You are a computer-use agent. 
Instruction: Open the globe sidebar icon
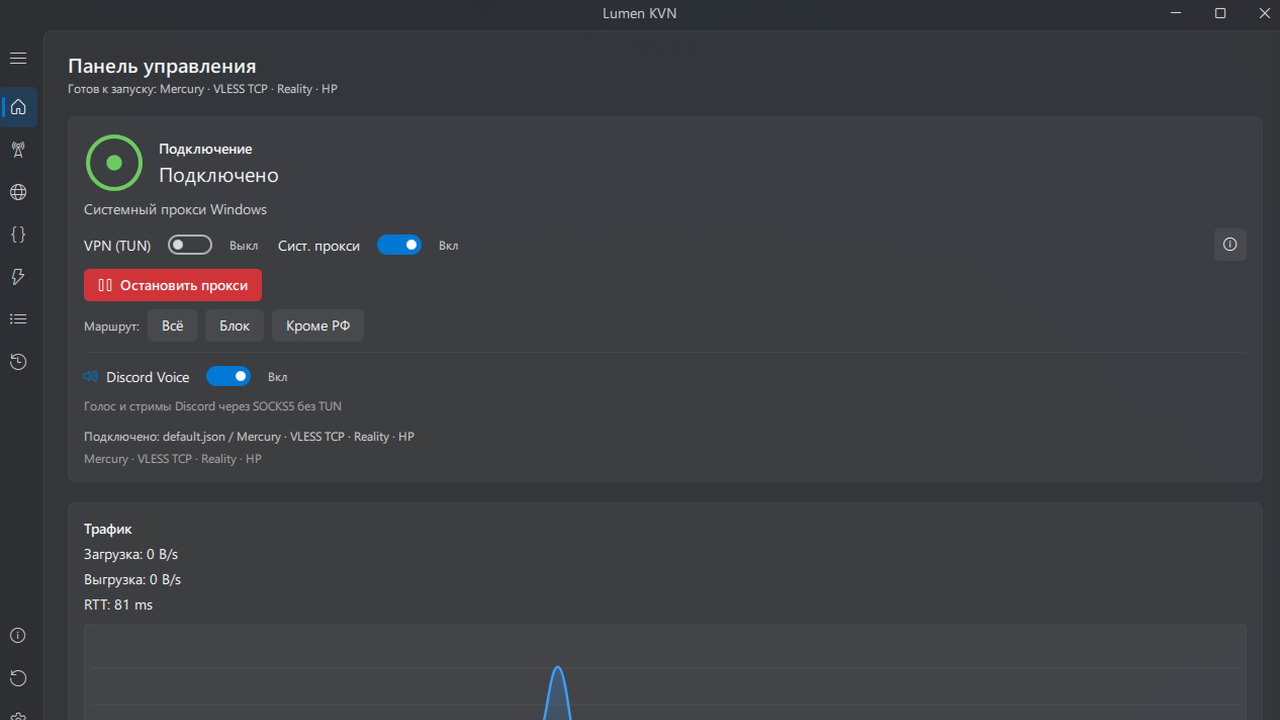18,192
